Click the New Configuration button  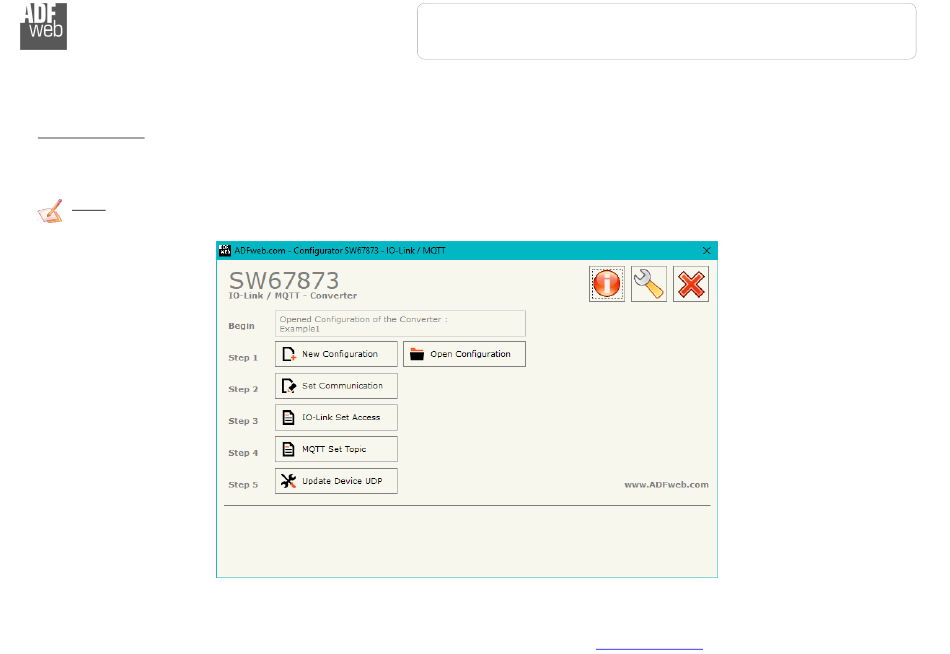pos(336,354)
